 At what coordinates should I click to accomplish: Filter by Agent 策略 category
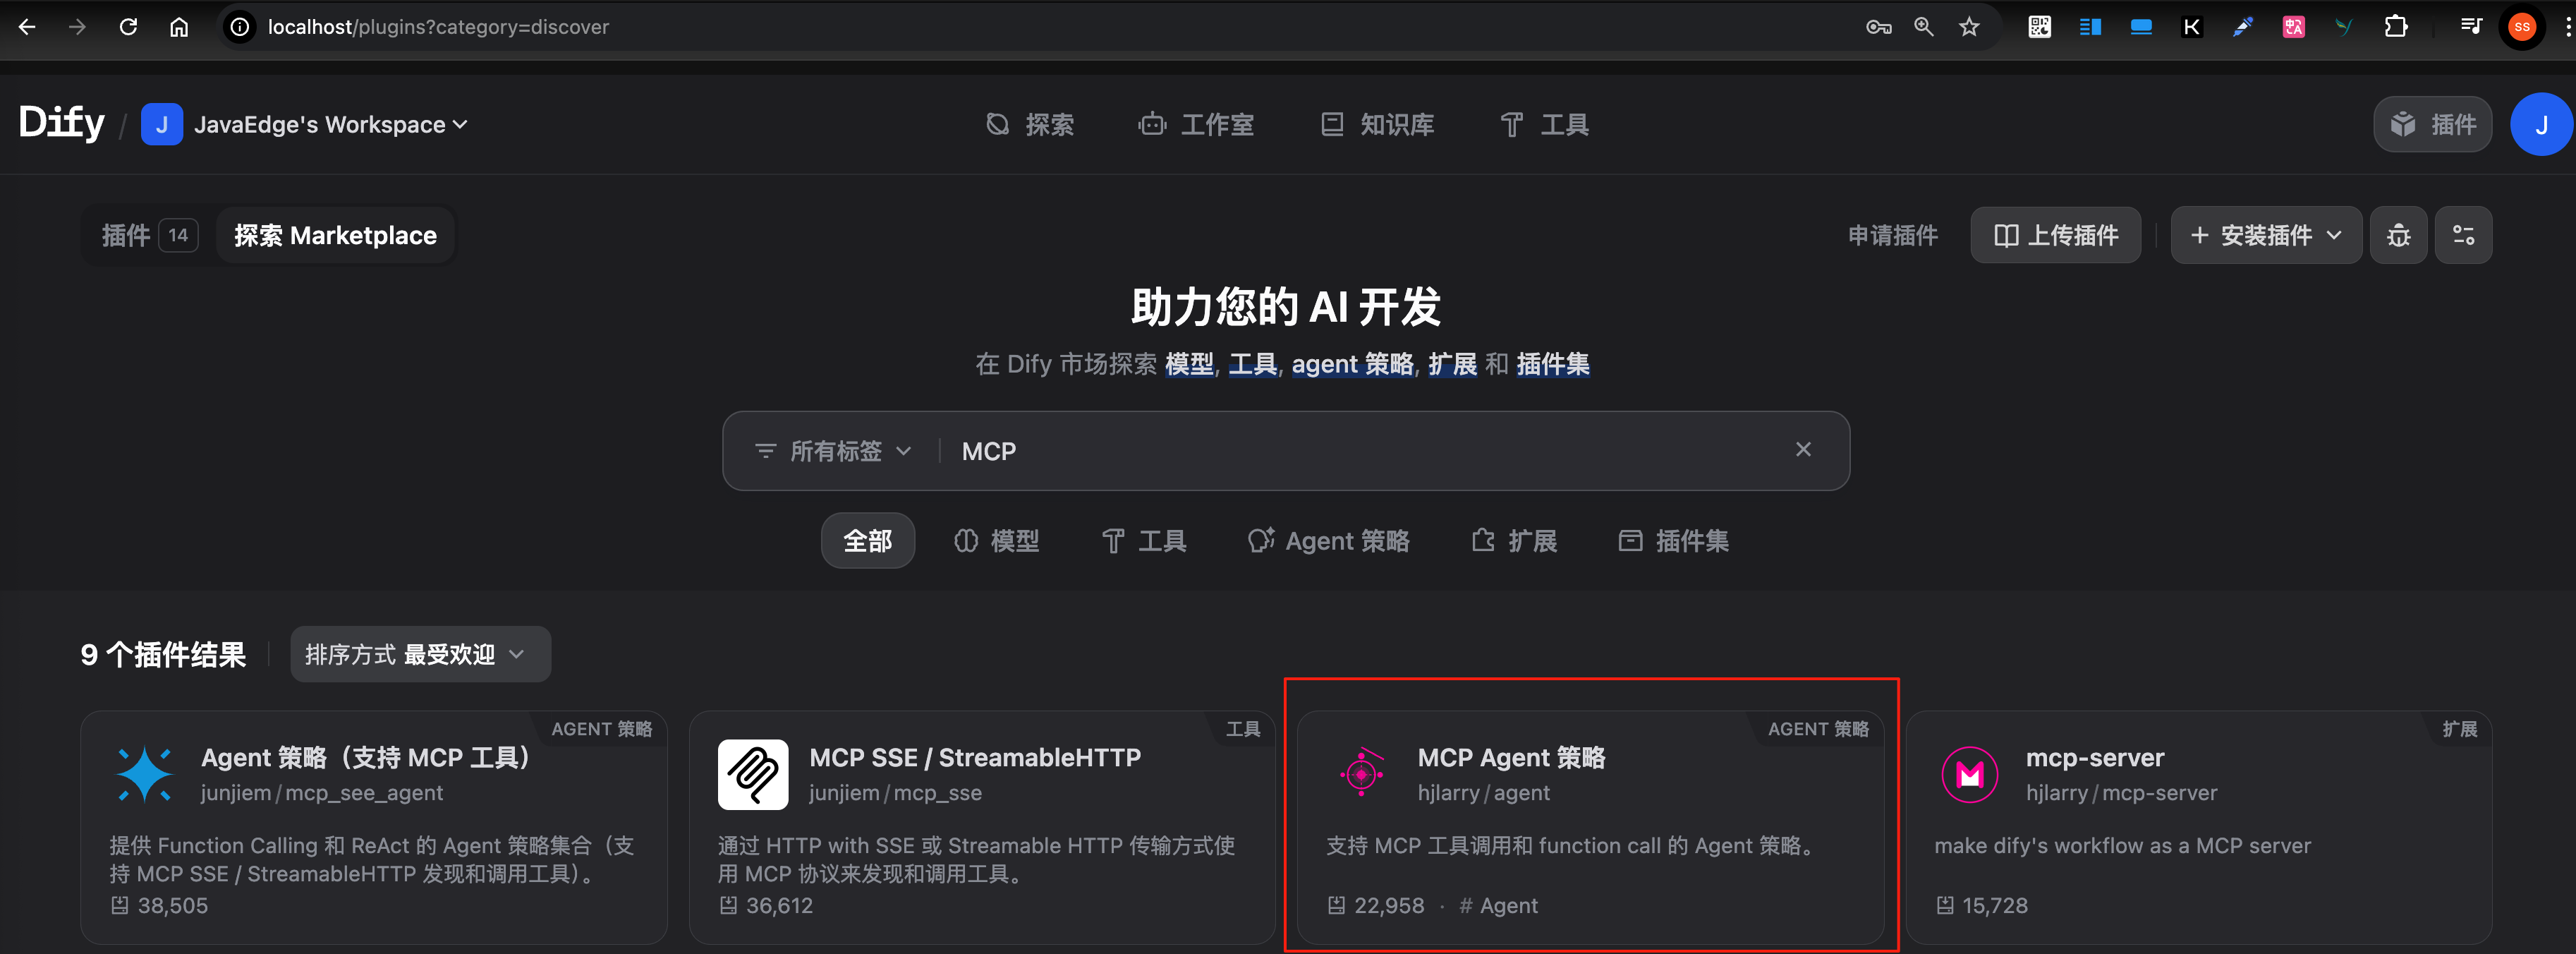point(1329,541)
